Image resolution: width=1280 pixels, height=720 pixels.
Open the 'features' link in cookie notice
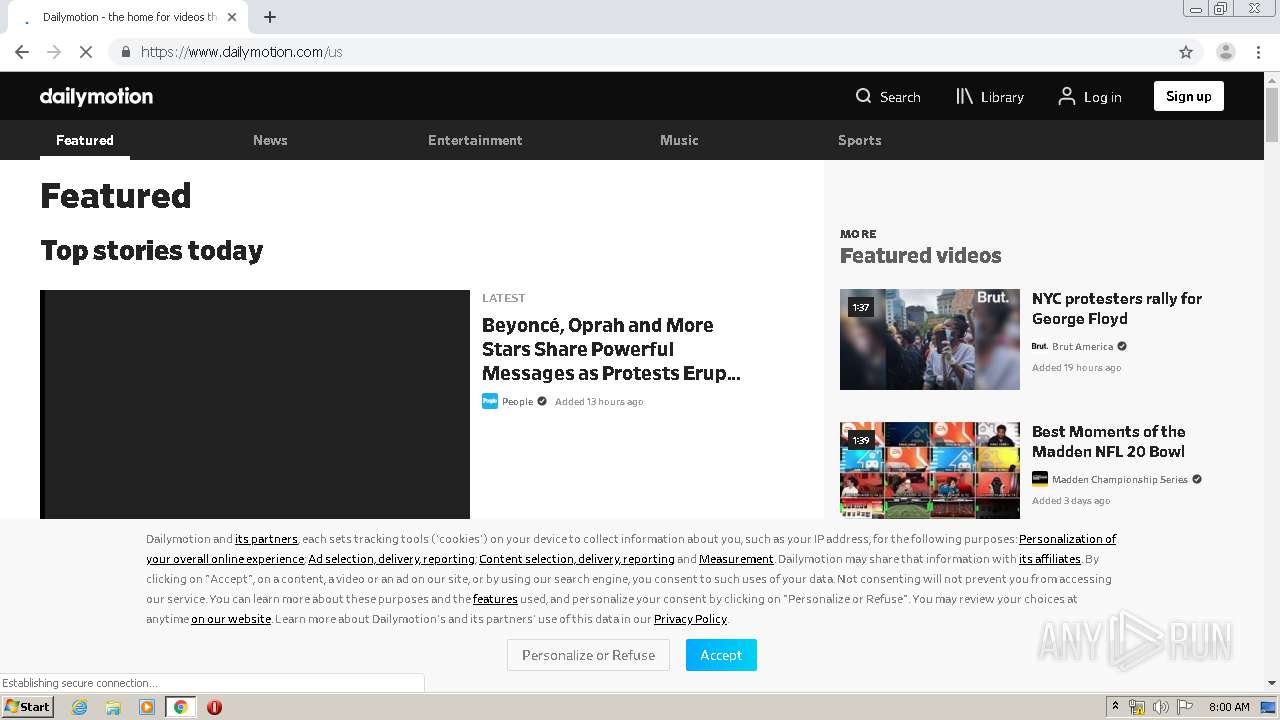495,599
